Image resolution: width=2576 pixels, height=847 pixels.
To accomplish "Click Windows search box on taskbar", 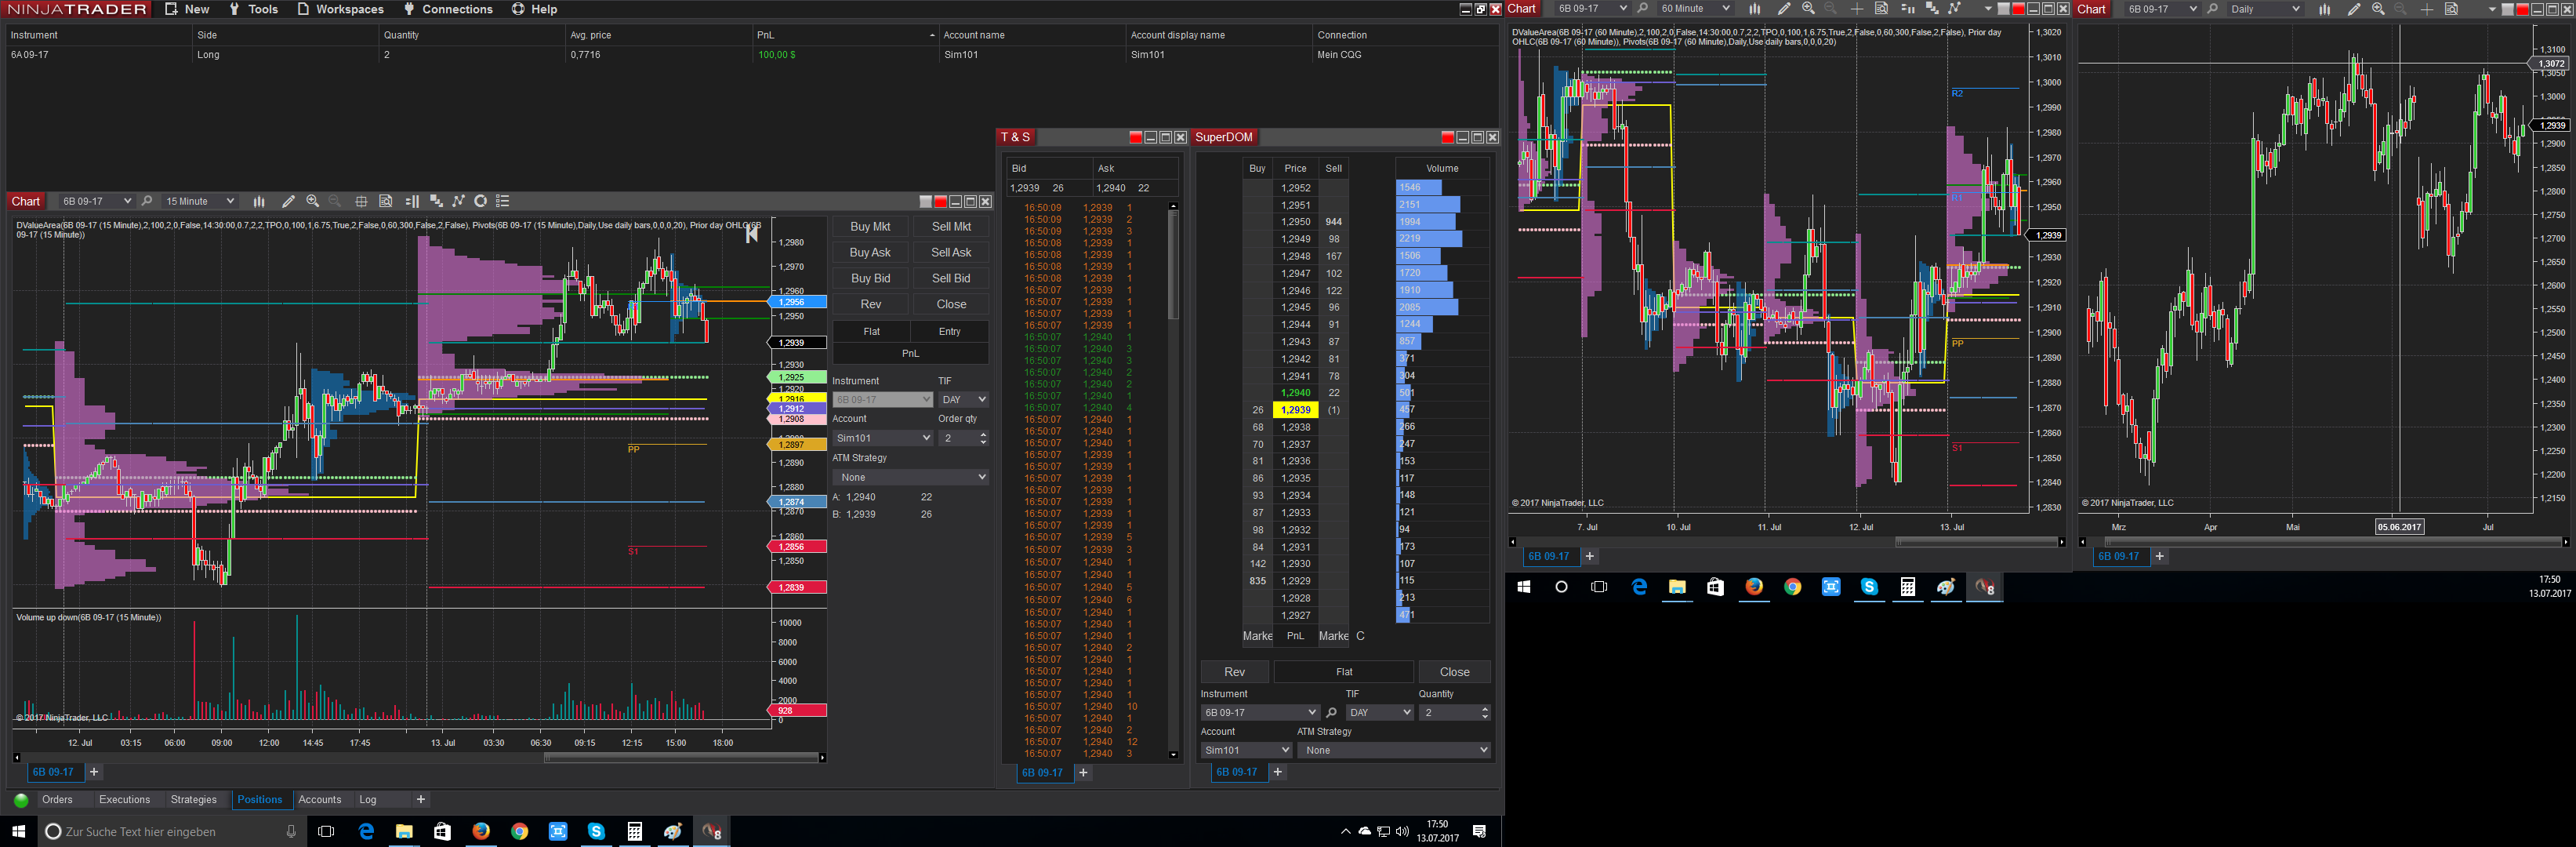I will coord(172,831).
